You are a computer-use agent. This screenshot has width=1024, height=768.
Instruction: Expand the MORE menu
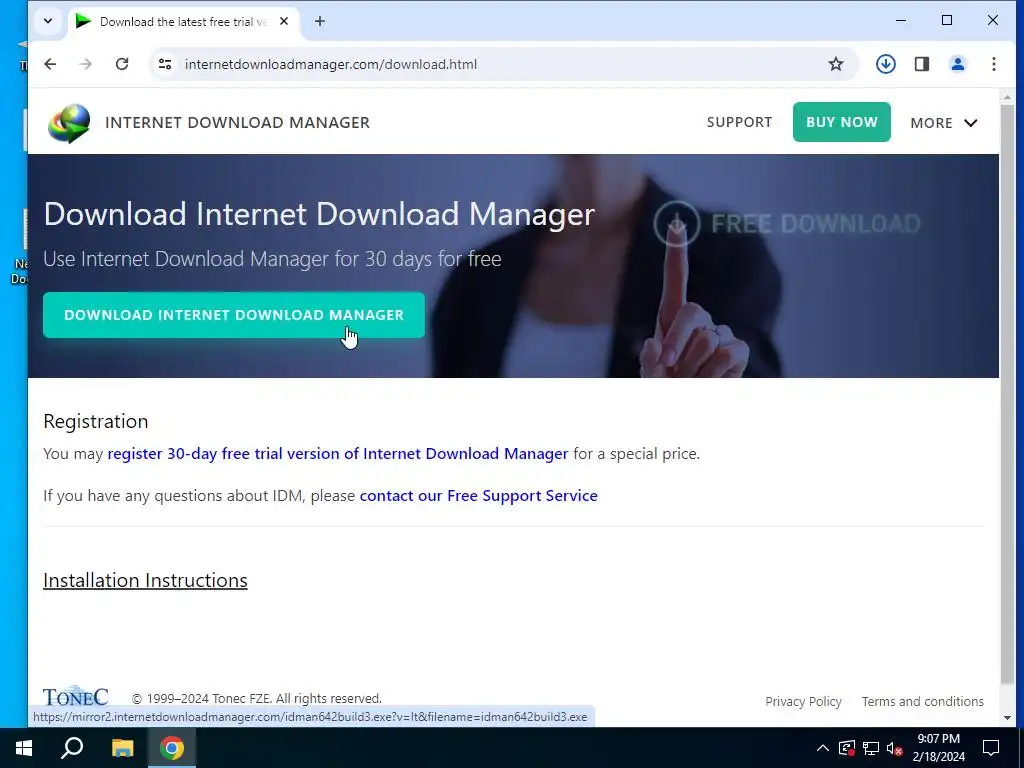(944, 123)
